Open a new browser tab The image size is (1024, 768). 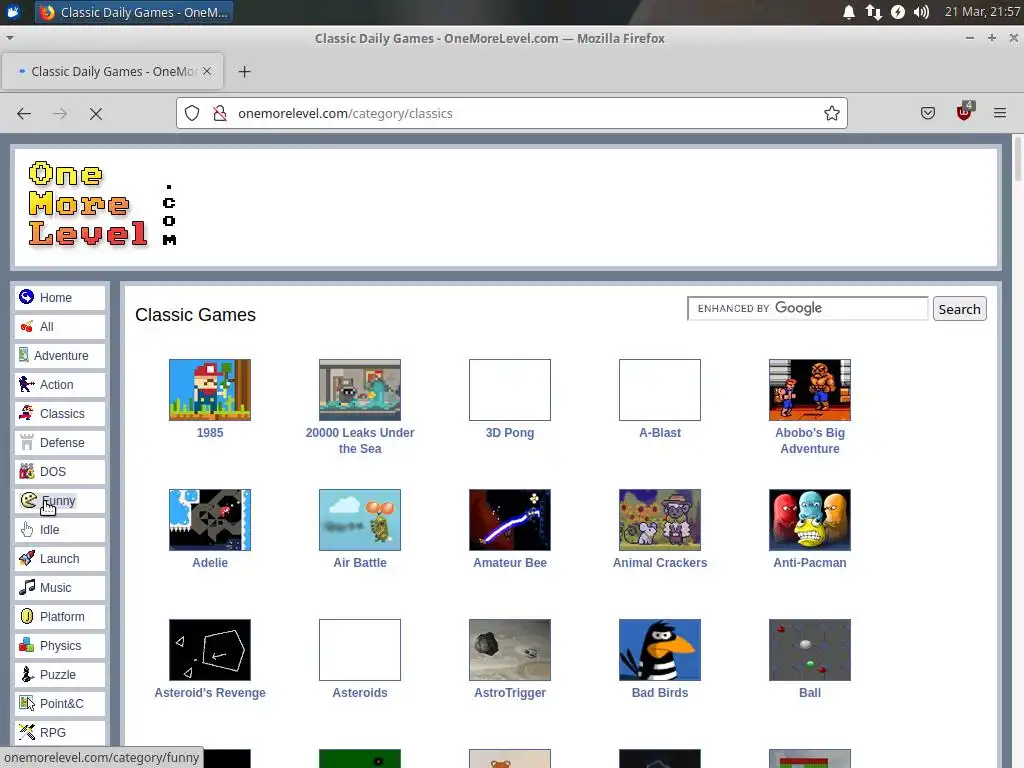coord(244,72)
